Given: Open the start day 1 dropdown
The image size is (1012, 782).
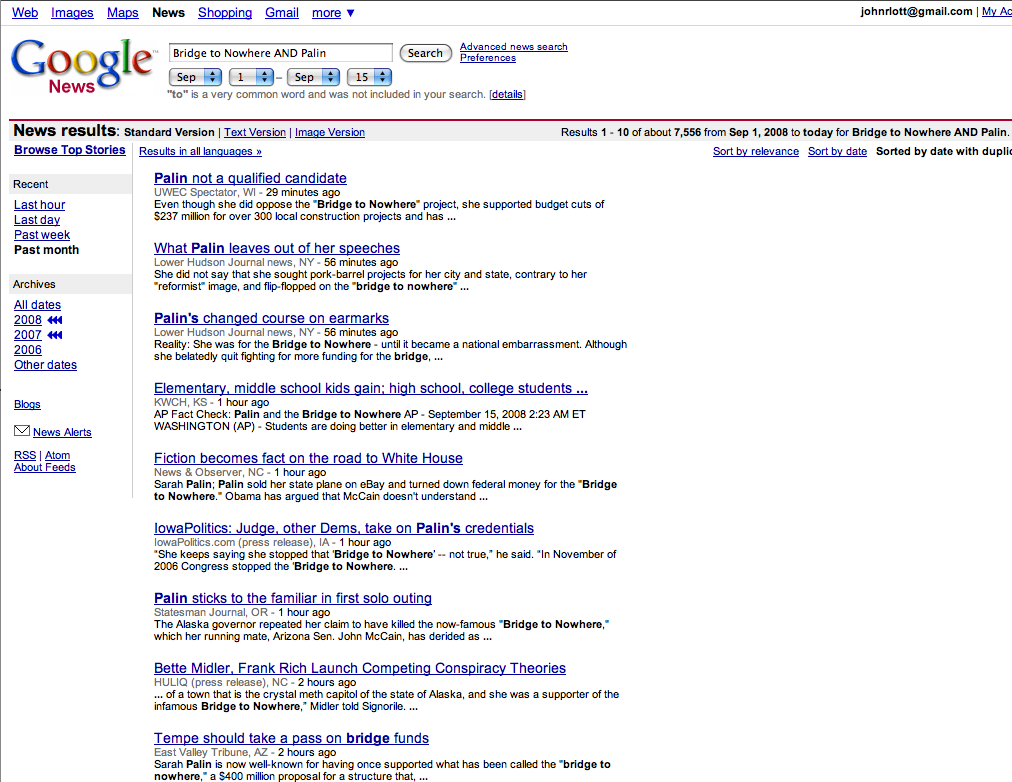Looking at the screenshot, I should 251,77.
